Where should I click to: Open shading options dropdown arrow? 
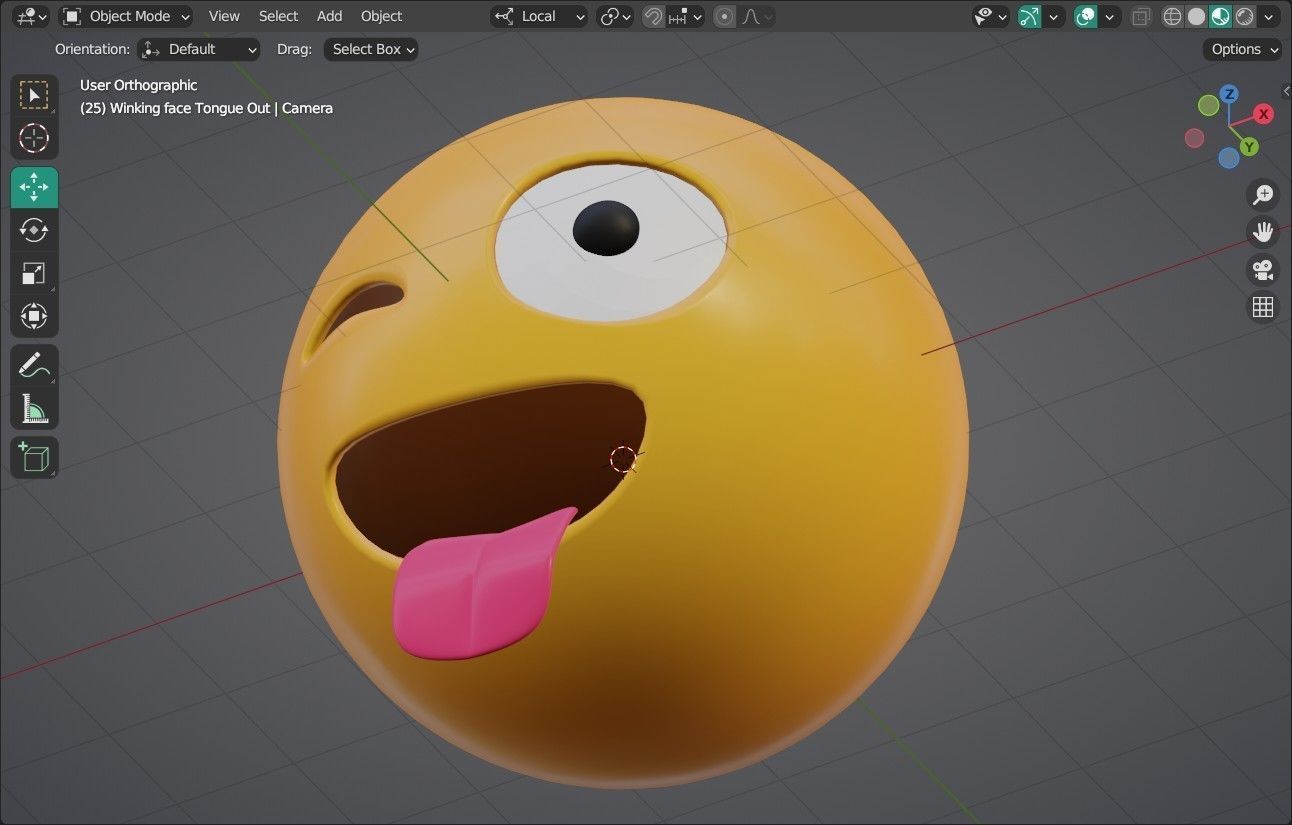coord(1270,16)
